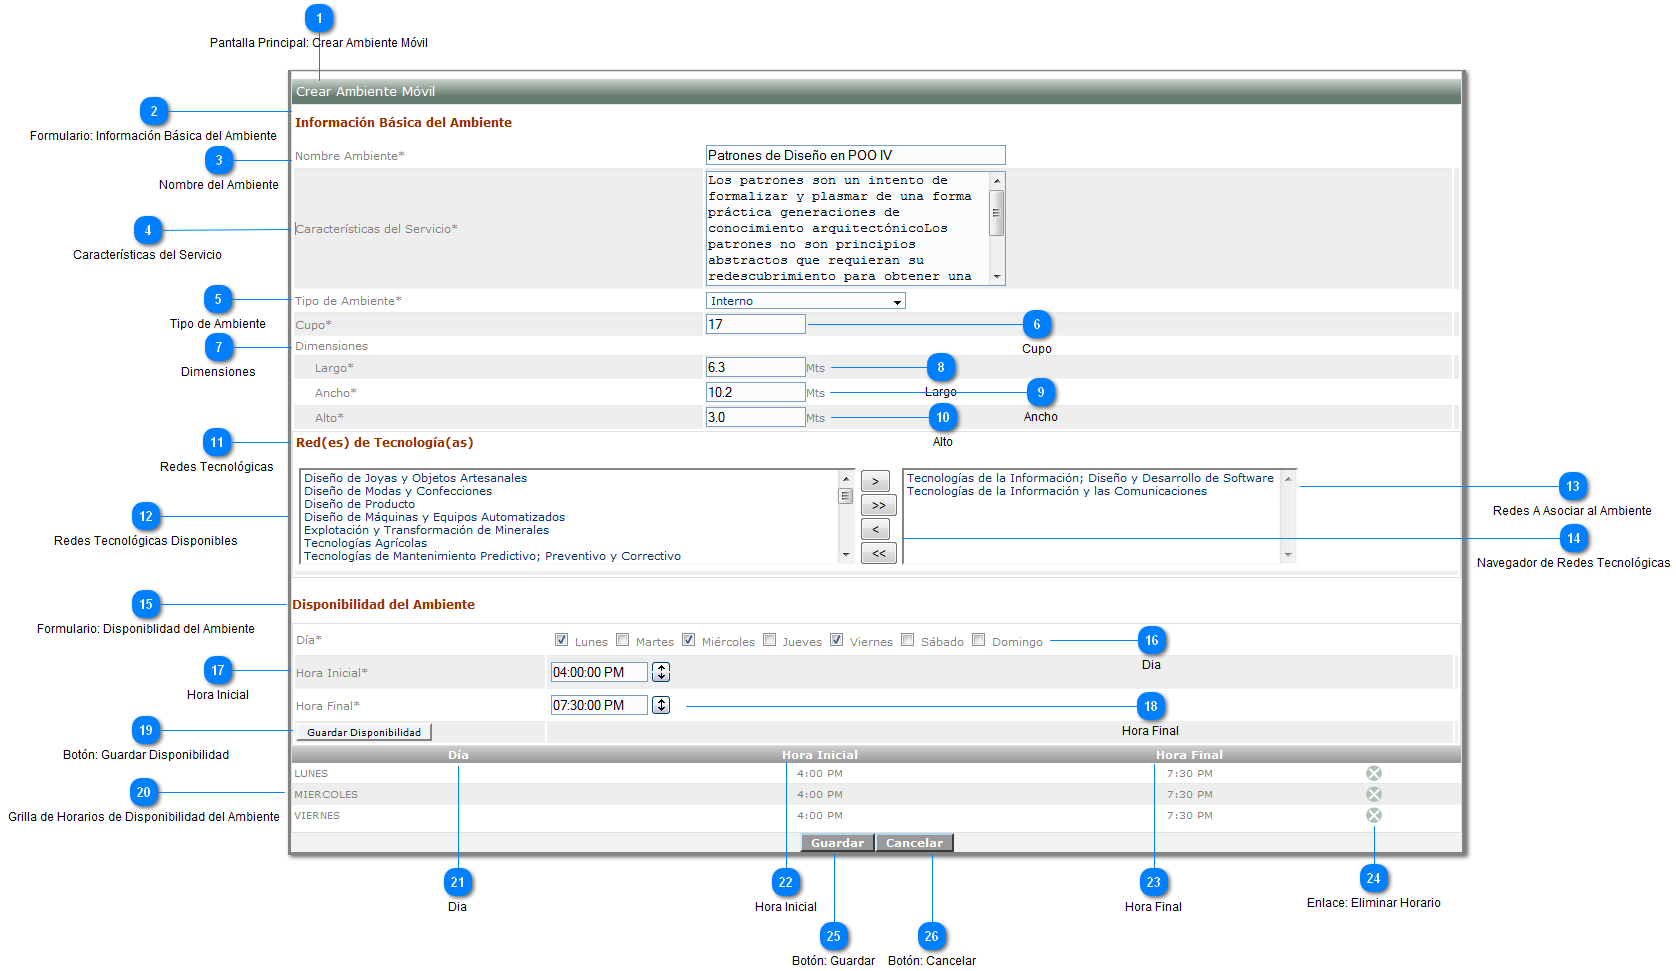Click Guardar Disponibilidad button
This screenshot has height=971, width=1676.
coord(364,732)
